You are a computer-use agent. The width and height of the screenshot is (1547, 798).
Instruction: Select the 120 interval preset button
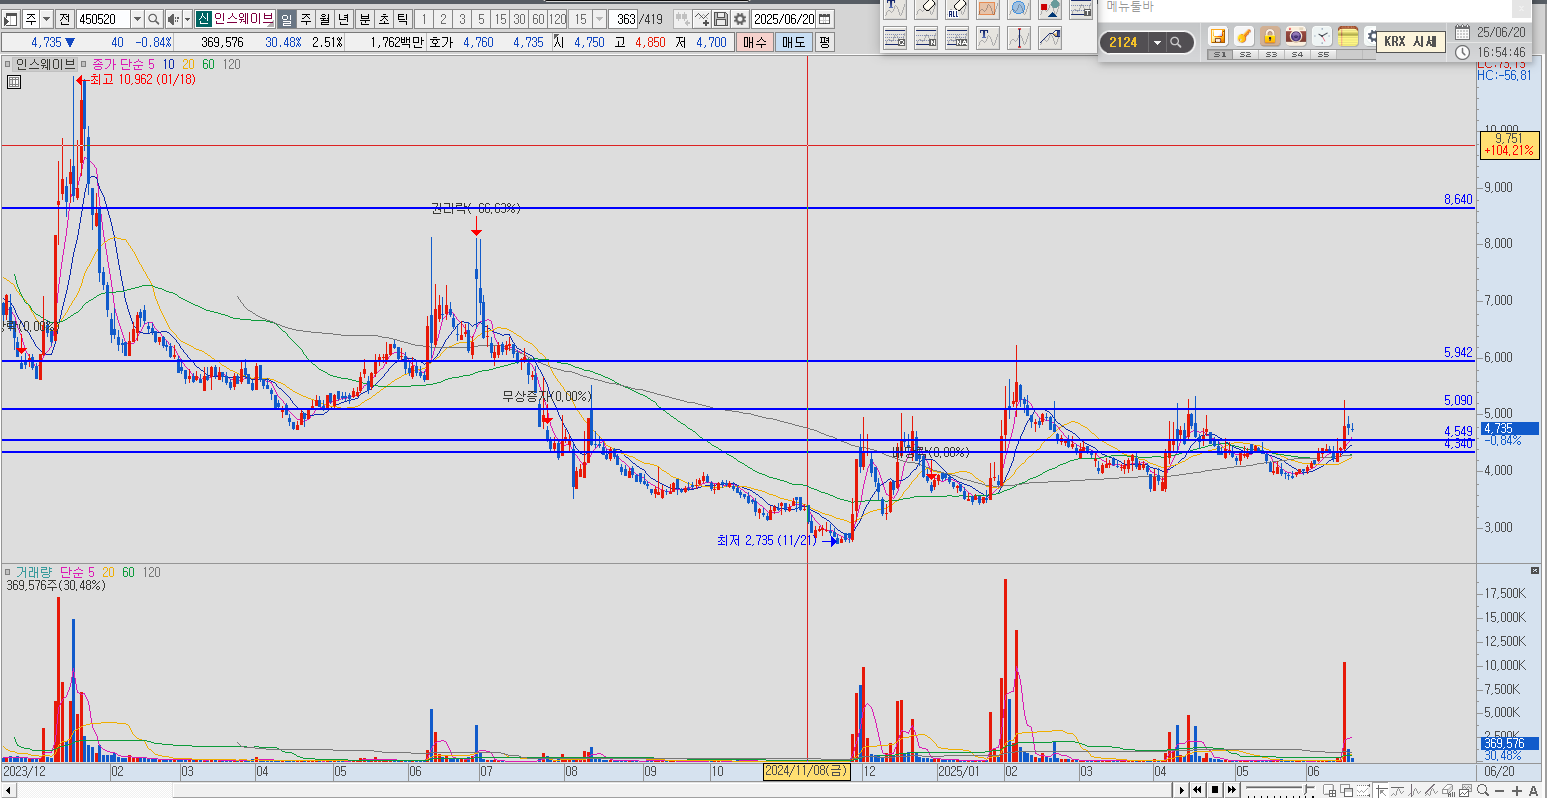click(557, 19)
